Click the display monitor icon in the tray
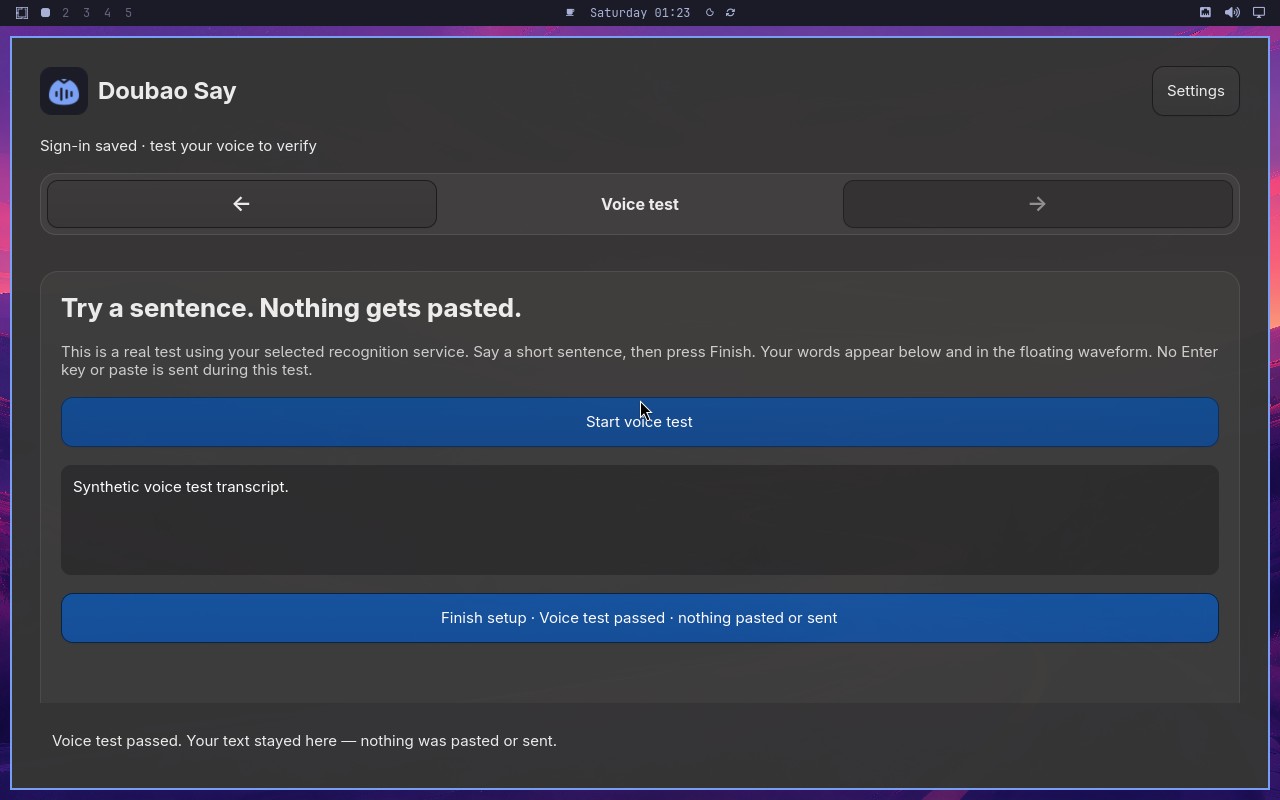 coord(1259,13)
